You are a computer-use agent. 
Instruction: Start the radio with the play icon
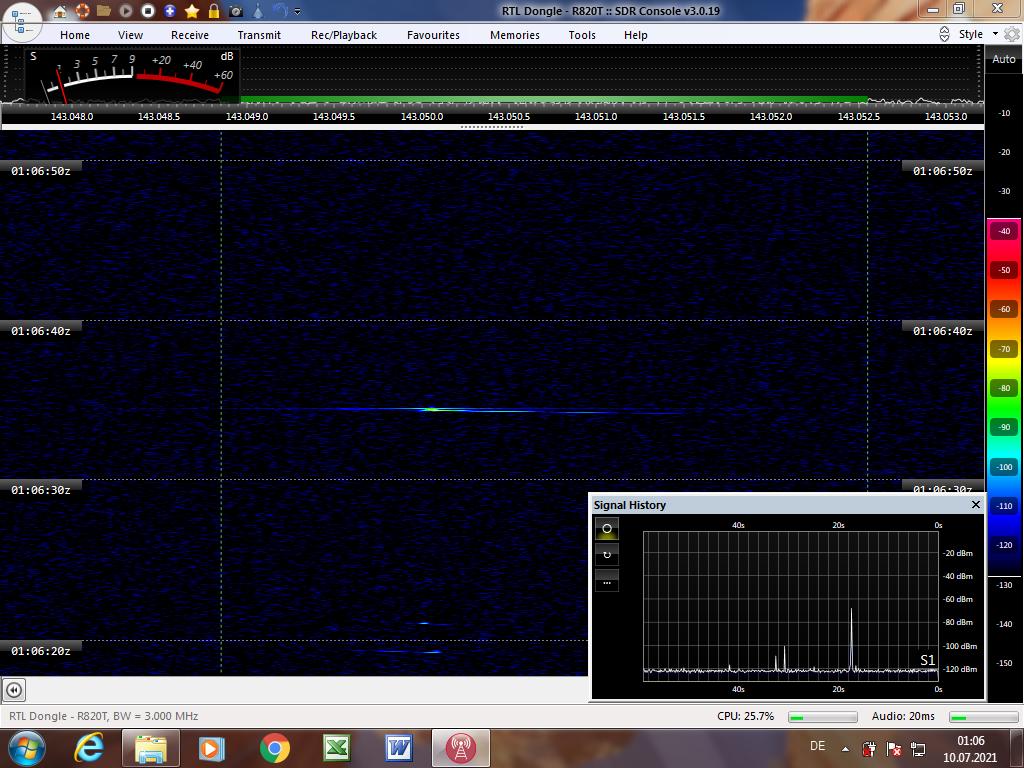[126, 11]
